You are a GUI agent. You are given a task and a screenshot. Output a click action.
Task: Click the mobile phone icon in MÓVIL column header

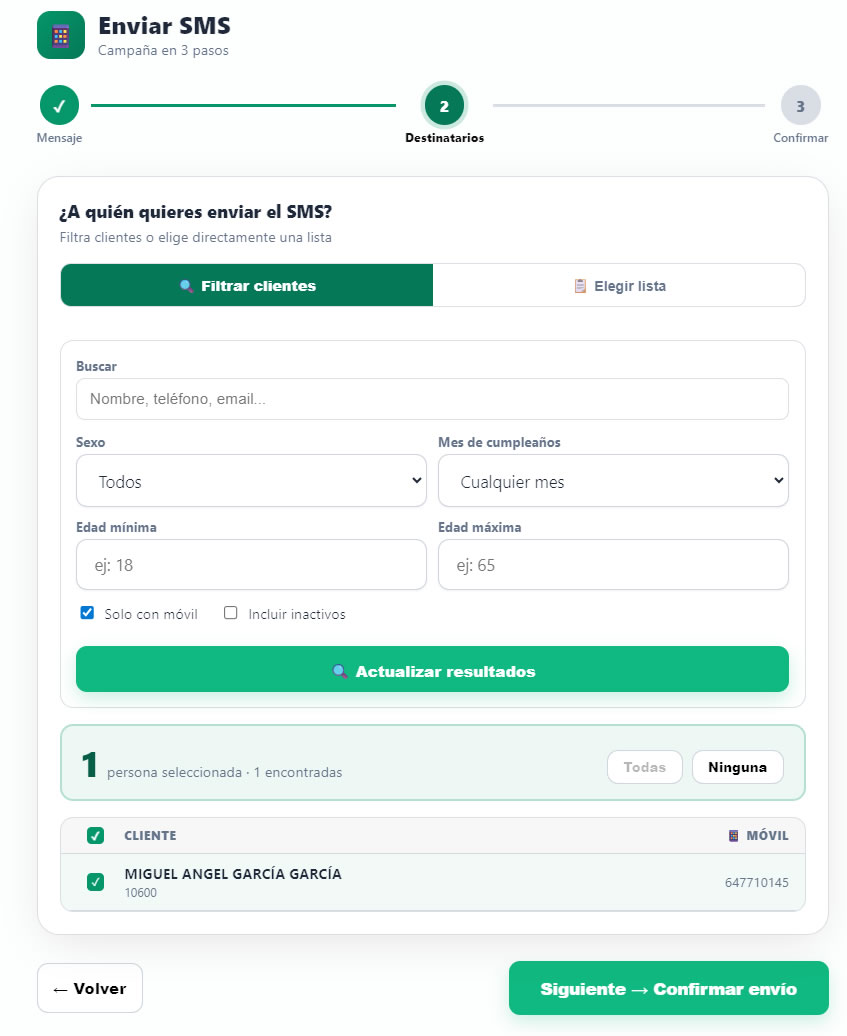[735, 835]
